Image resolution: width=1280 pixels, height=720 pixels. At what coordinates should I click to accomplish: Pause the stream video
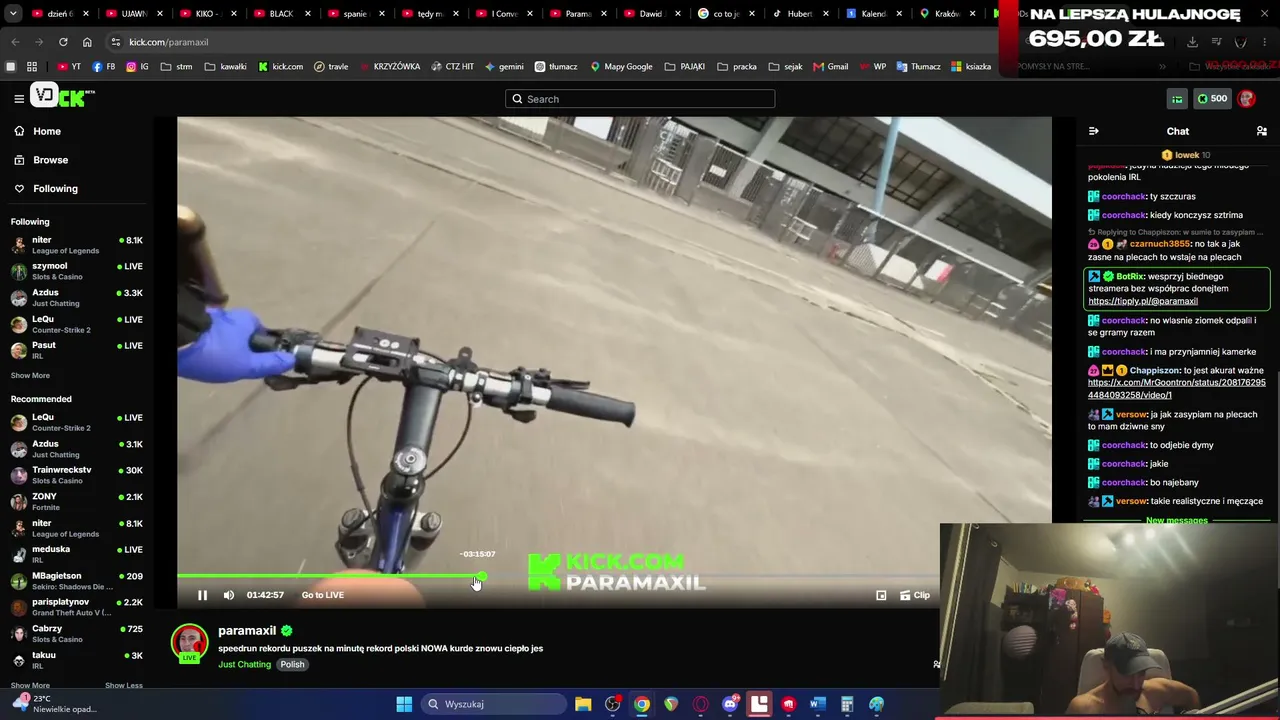coord(202,595)
